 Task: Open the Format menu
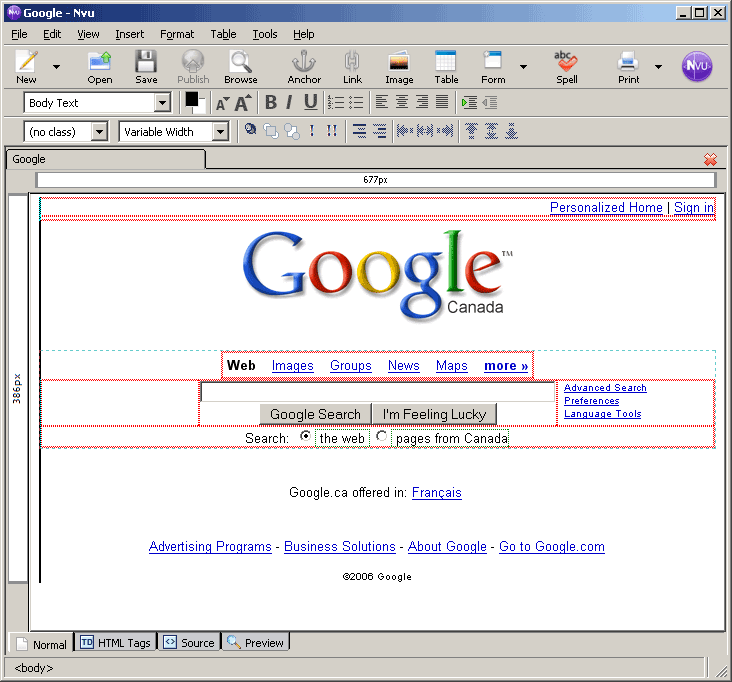click(x=177, y=34)
